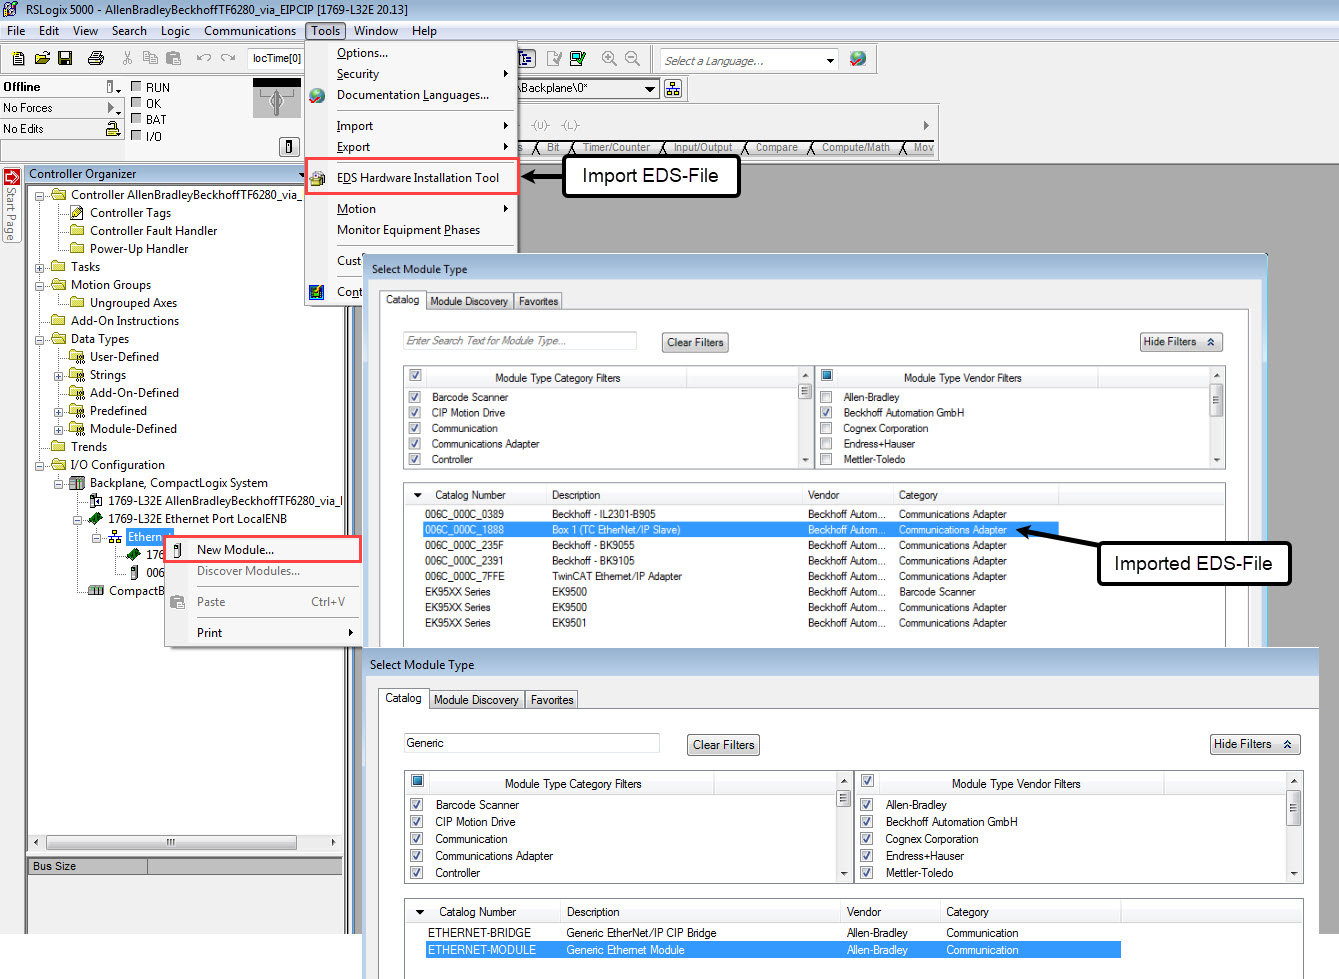This screenshot has height=979, width=1339.
Task: Click the EDS Hardware Installation Tool icon
Action: click(x=317, y=178)
